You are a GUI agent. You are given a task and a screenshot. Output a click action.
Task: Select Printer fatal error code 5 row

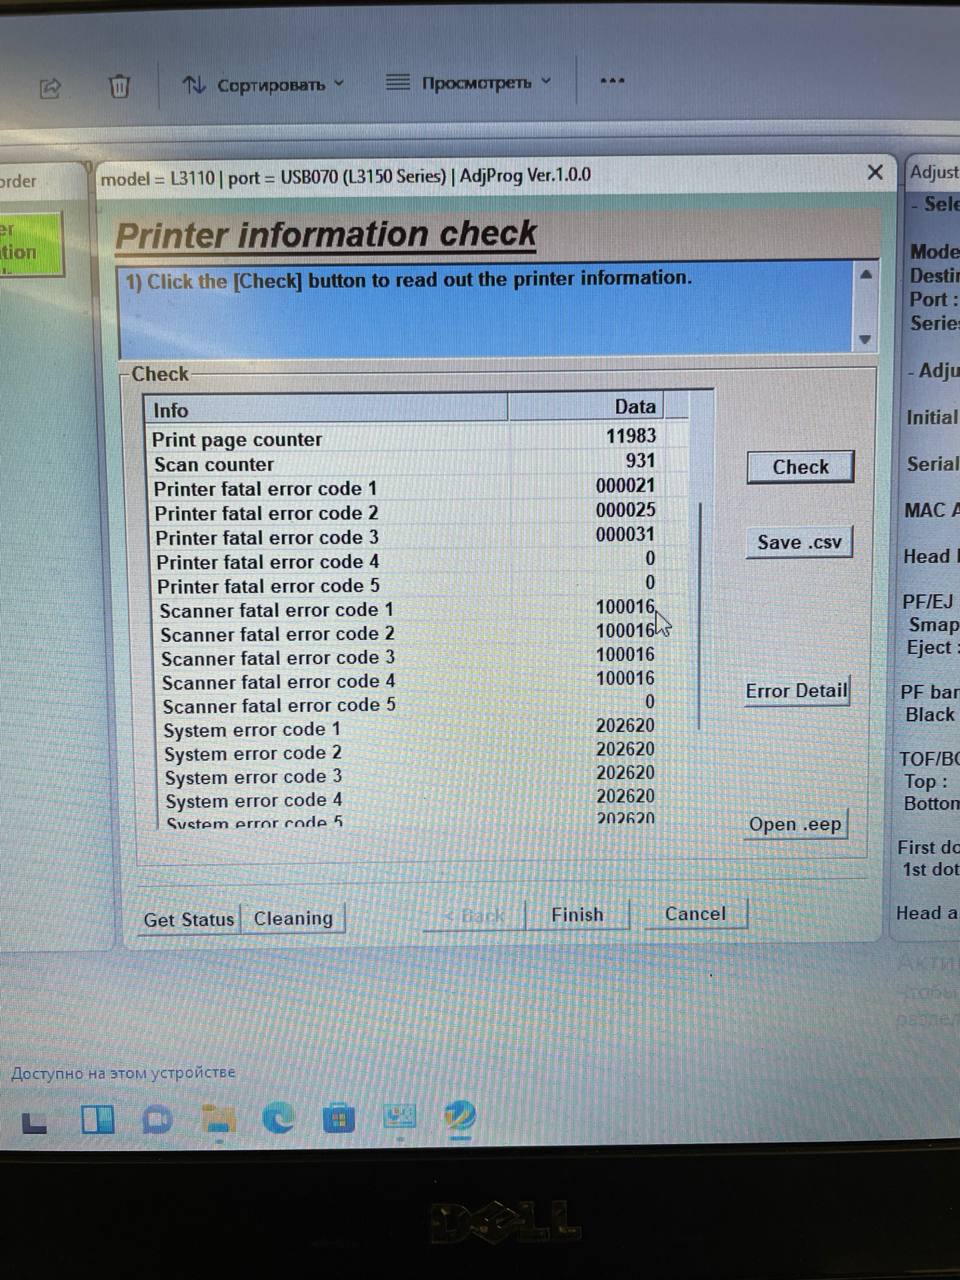click(421, 584)
